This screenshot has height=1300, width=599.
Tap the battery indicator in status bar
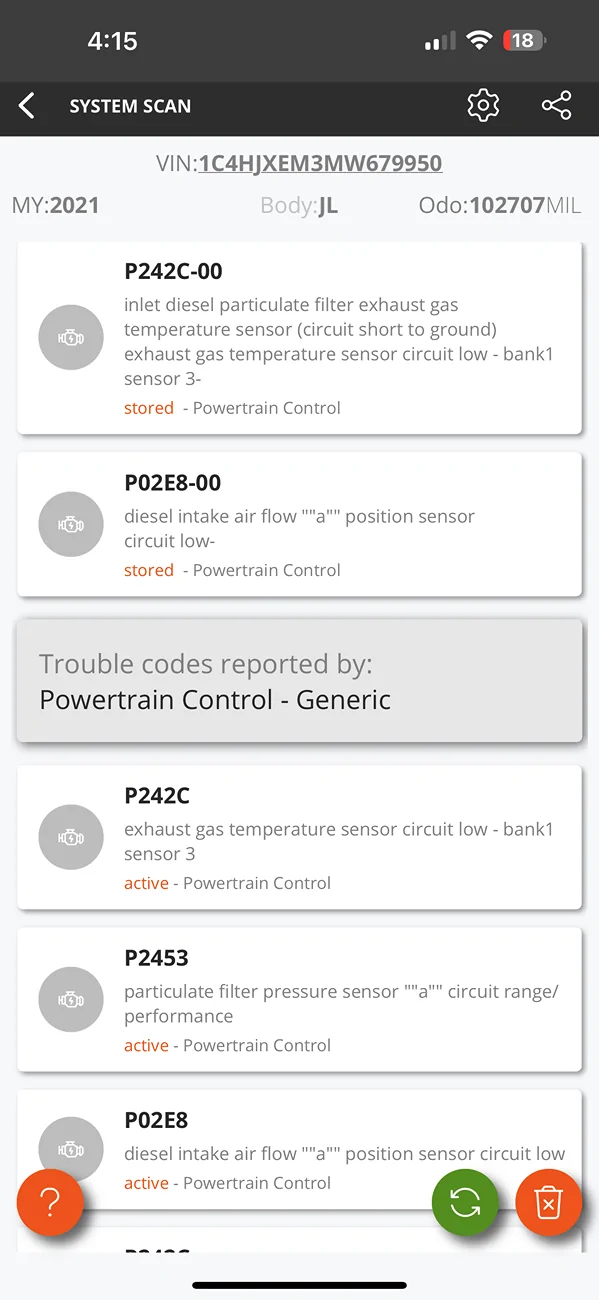[x=525, y=41]
